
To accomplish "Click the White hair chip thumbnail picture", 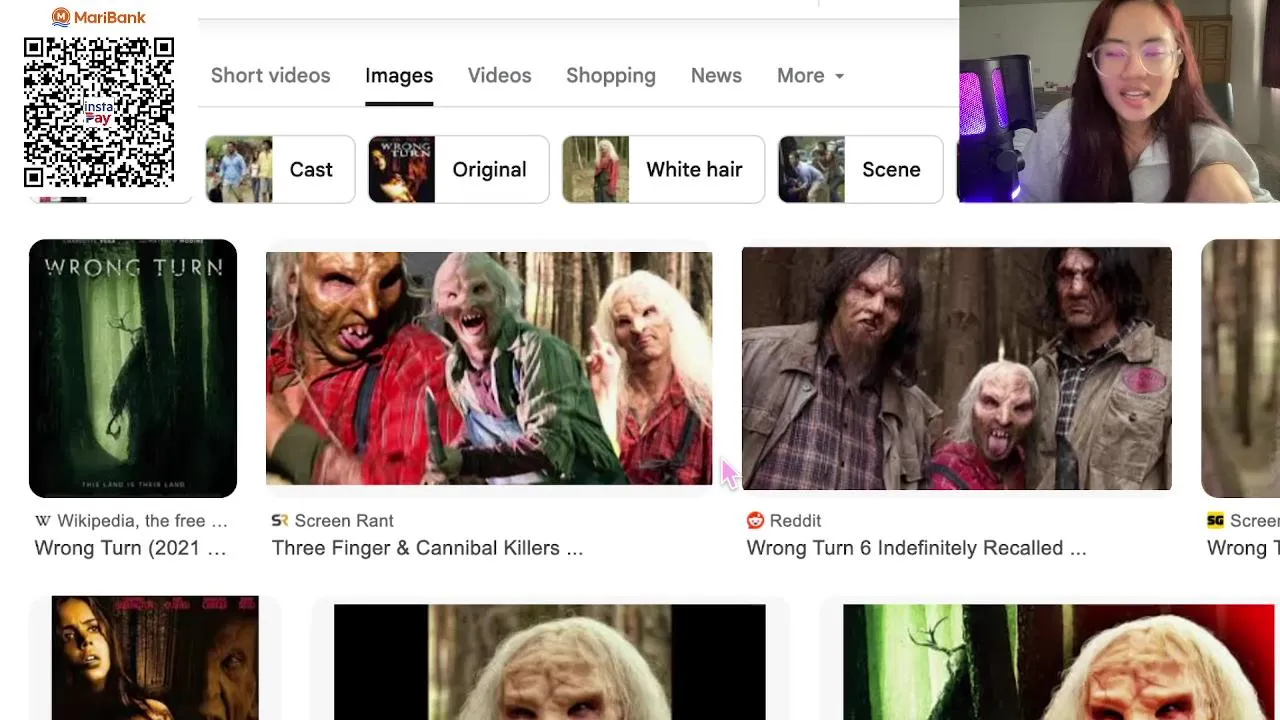I will (596, 169).
